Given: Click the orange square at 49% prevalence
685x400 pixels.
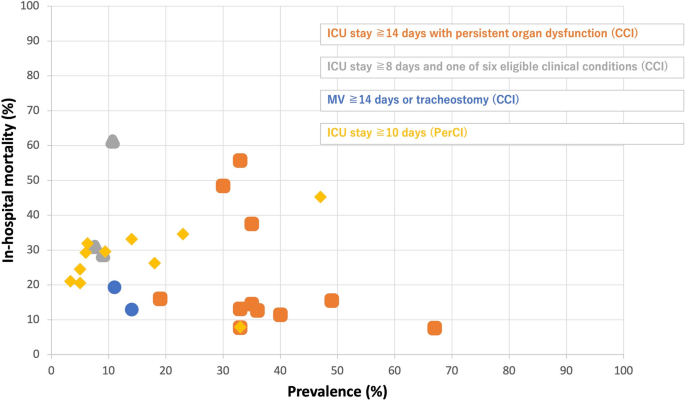Looking at the screenshot, I should pos(332,300).
